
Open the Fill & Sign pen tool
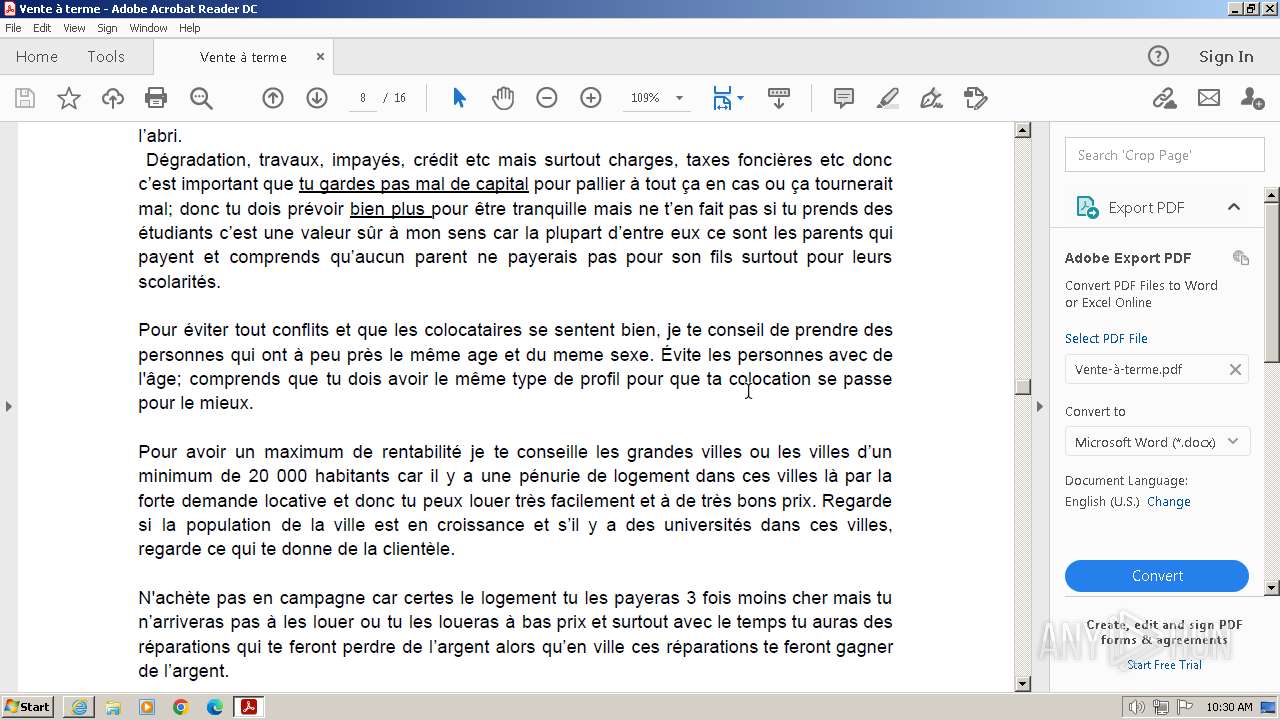pos(931,98)
